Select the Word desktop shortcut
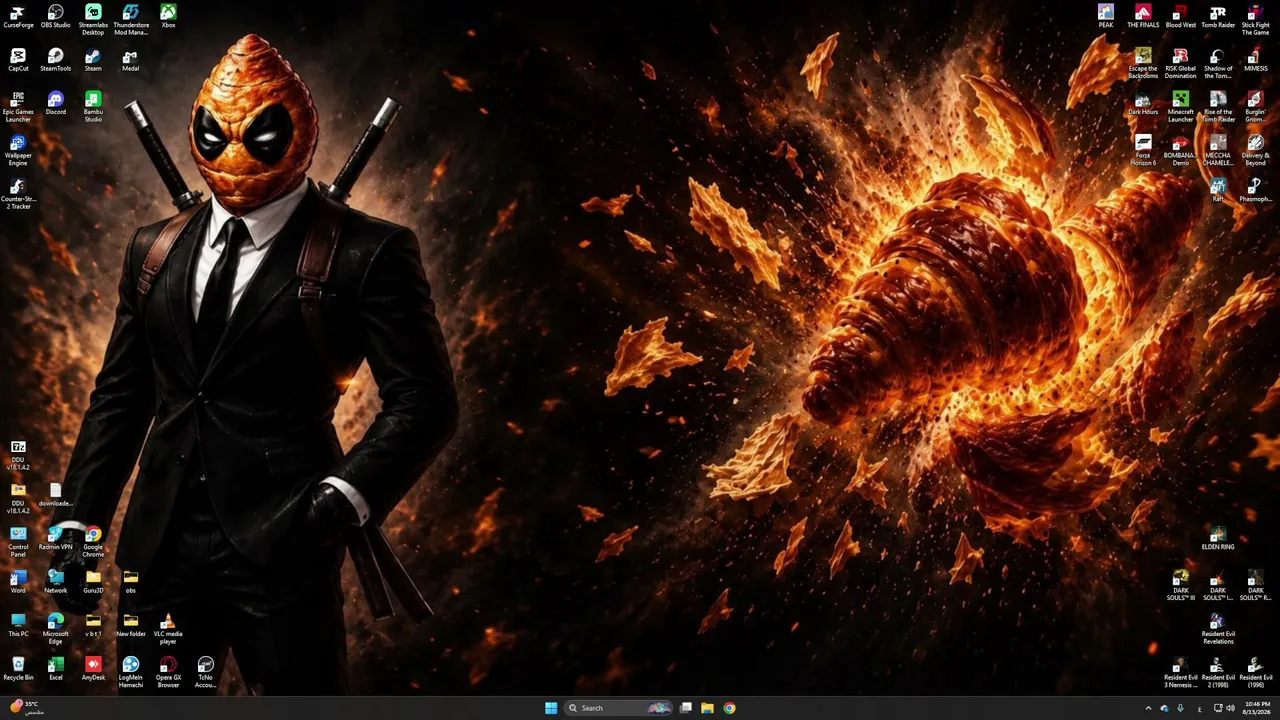Screen dimensions: 1280x720 [x=18, y=582]
